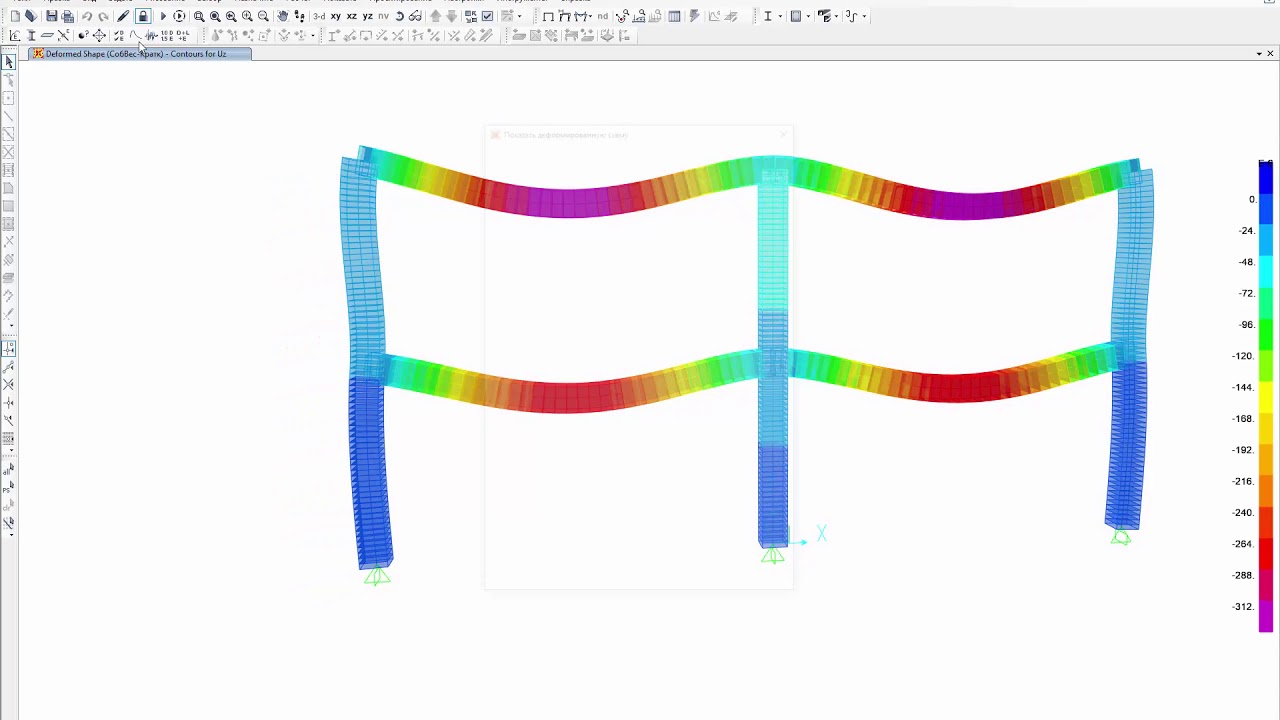Create a new model with New icon
This screenshot has width=1280, height=720.
tap(15, 16)
